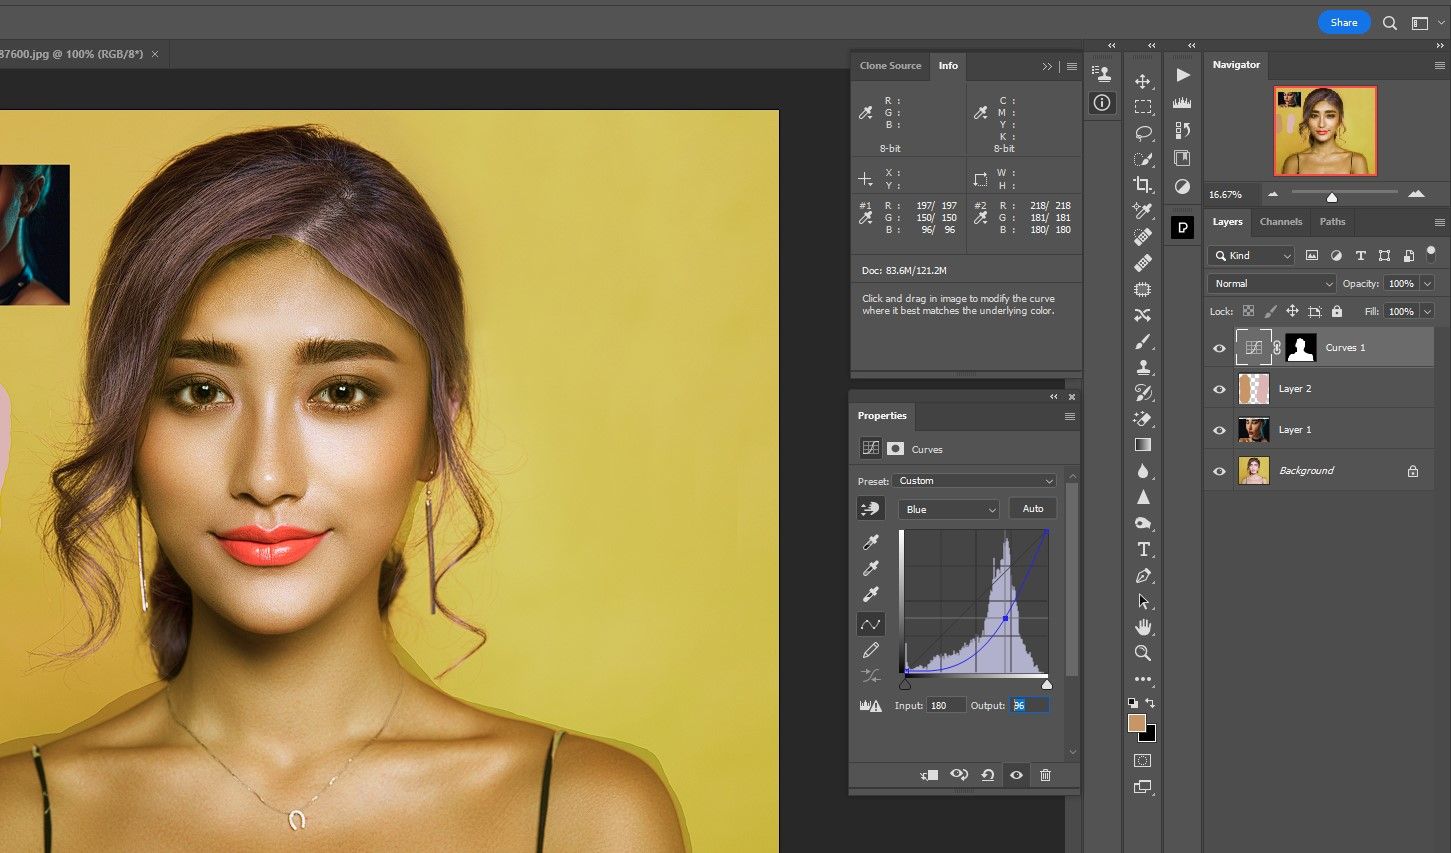1451x853 pixels.
Task: Open the Edit Toolbar three-dots menu
Action: pyautogui.click(x=1143, y=679)
